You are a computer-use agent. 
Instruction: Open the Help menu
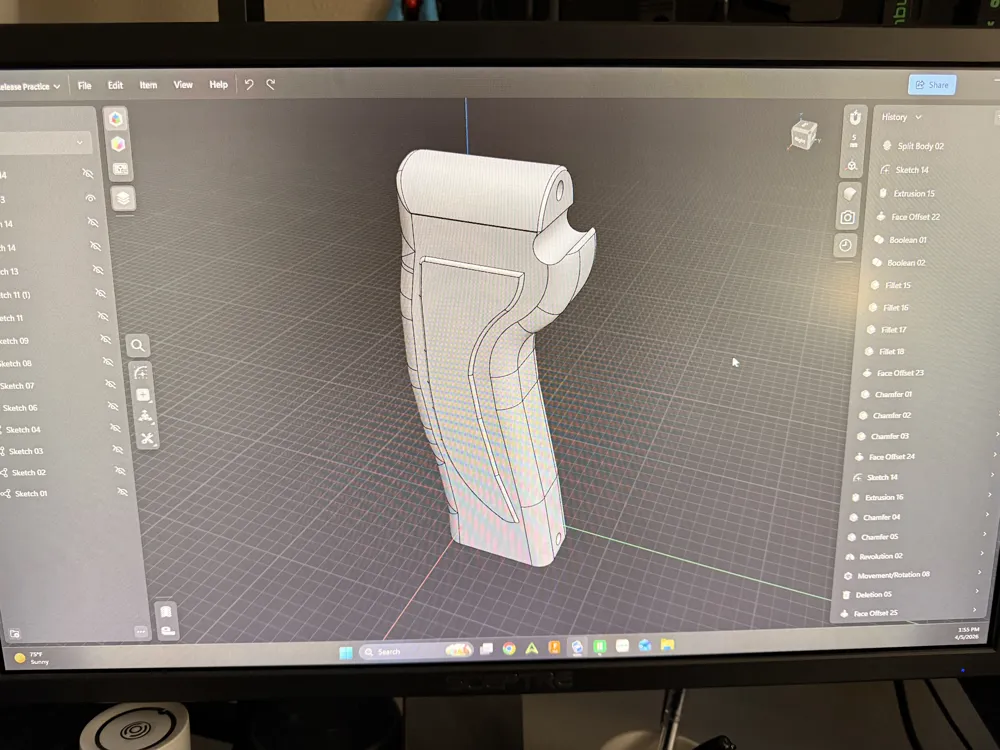218,84
